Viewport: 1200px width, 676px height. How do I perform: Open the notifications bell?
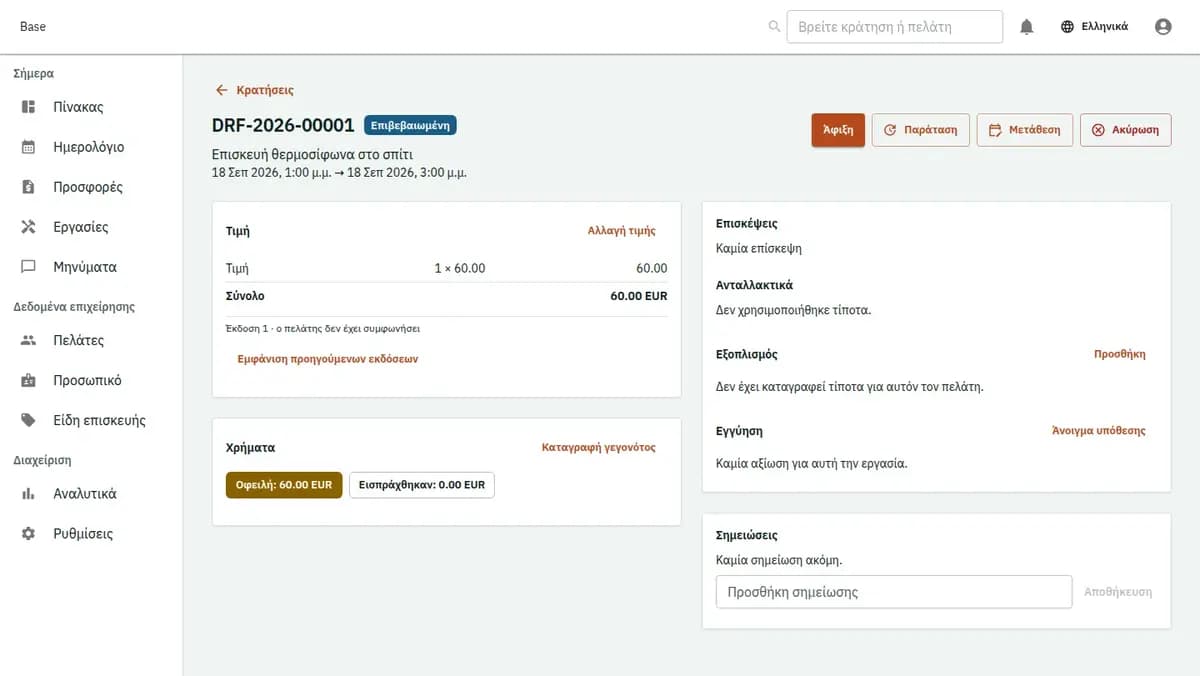pos(1027,27)
